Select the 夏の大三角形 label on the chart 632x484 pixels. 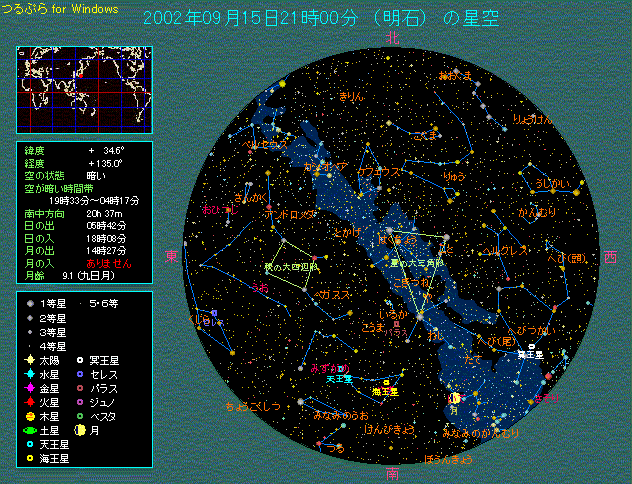(408, 263)
